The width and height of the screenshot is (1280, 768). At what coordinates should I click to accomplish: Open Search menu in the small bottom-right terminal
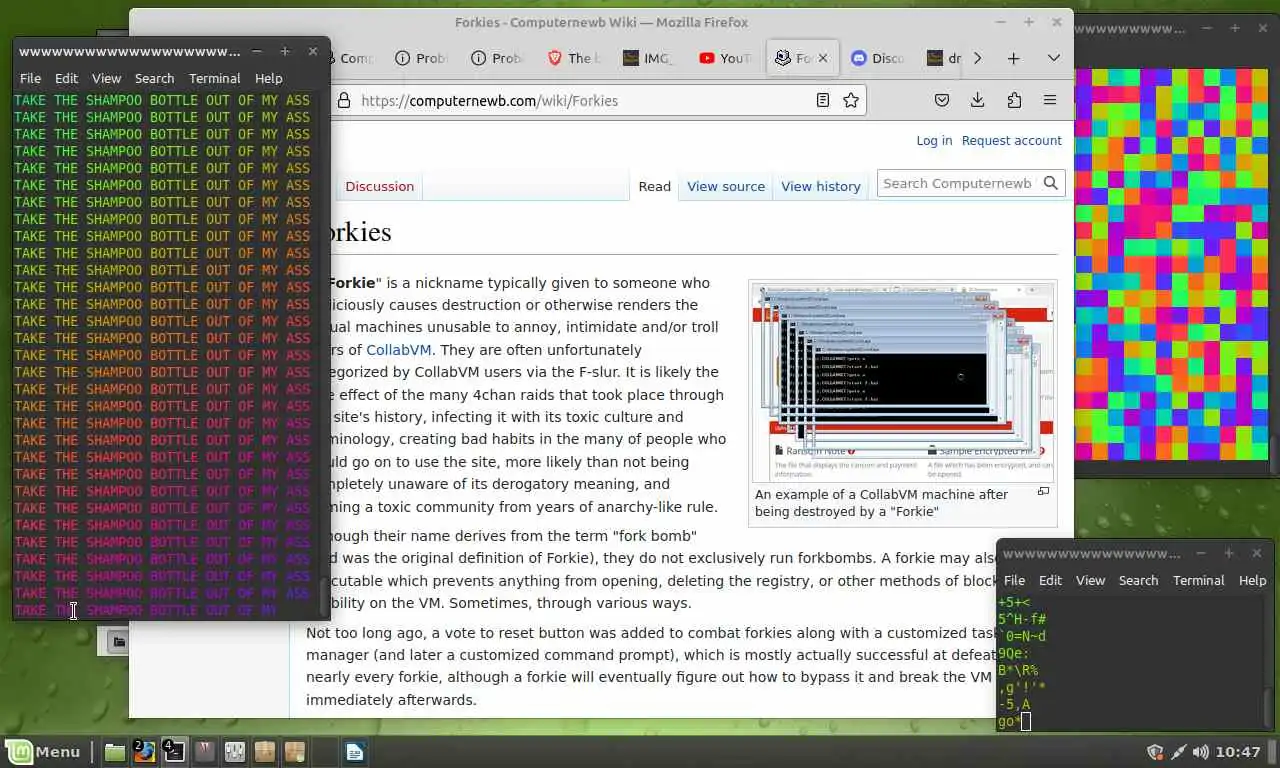(x=1138, y=580)
